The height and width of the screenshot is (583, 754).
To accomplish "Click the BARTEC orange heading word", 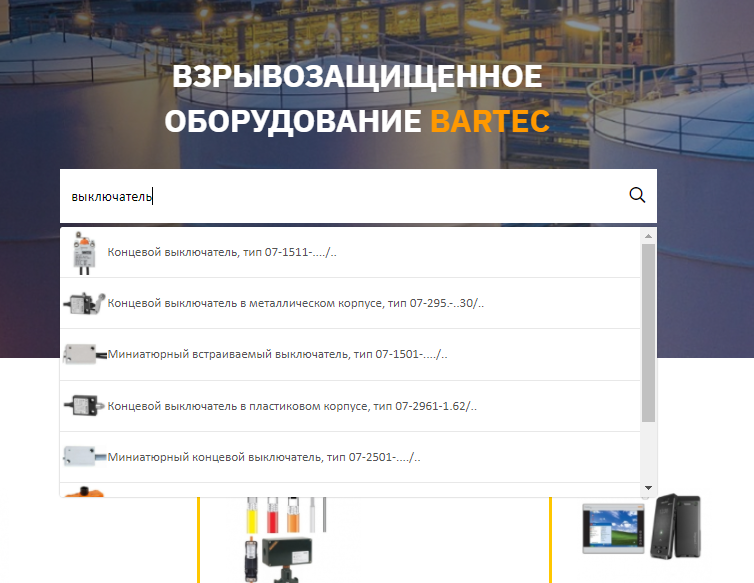I will point(490,121).
